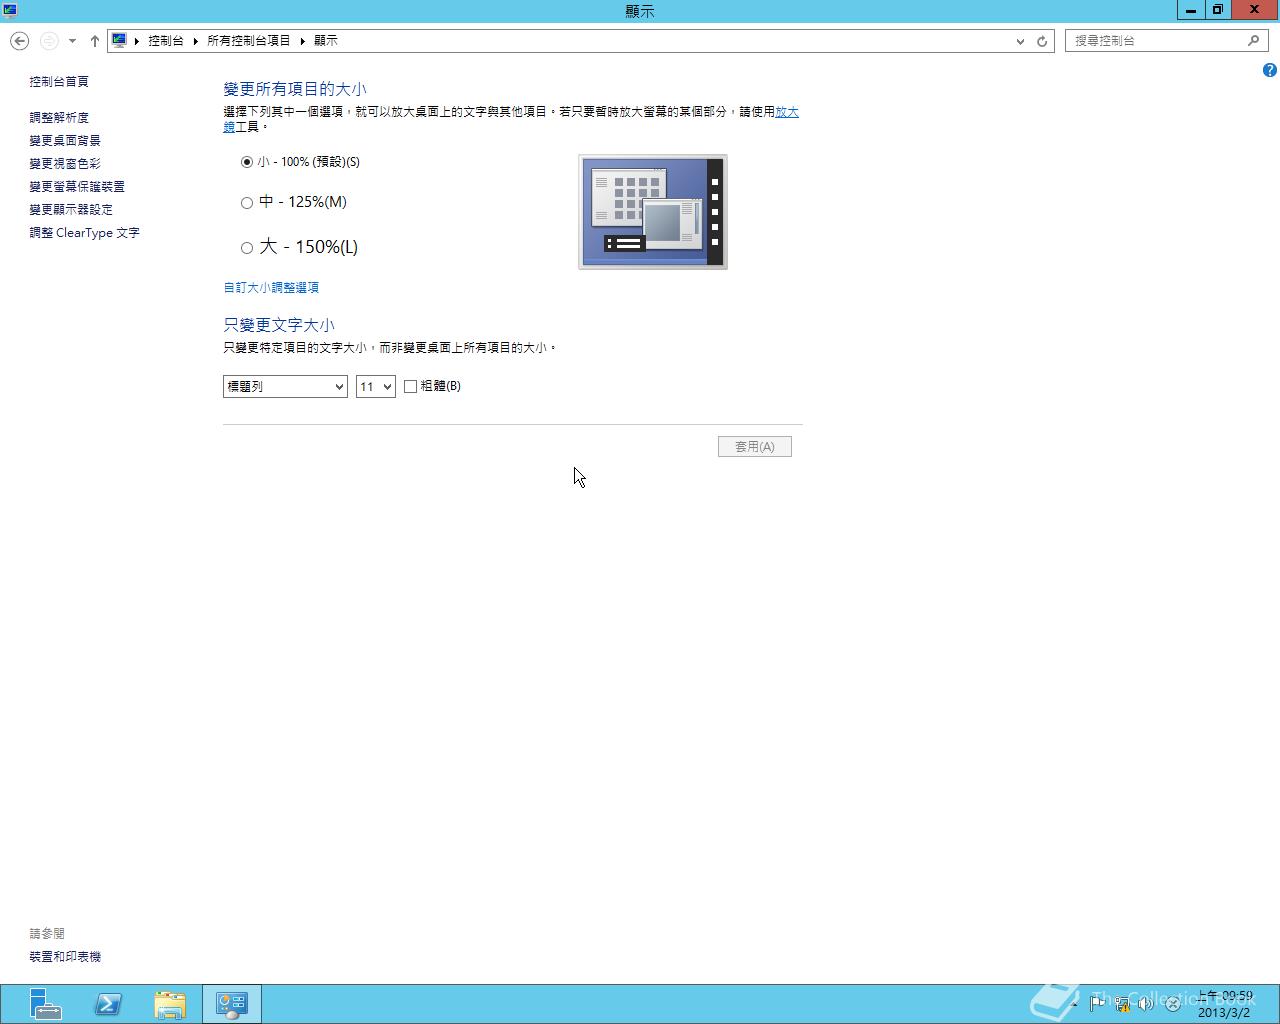
Task: Open the font size 11 dropdown
Action: coord(376,386)
